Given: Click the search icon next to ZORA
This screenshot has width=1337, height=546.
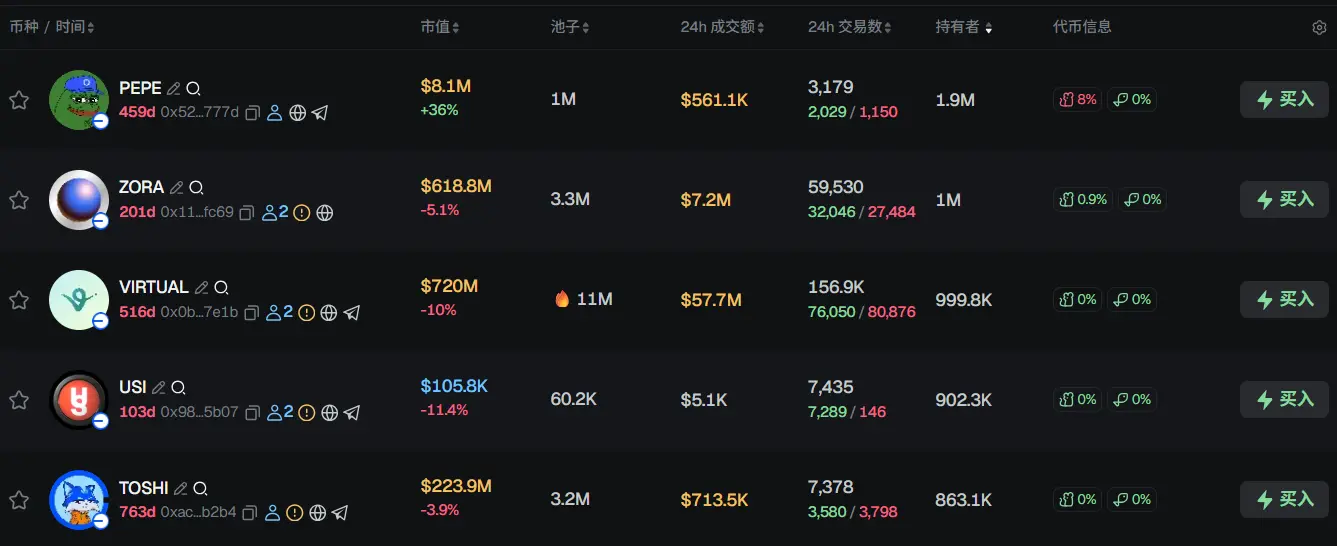Looking at the screenshot, I should 196,188.
